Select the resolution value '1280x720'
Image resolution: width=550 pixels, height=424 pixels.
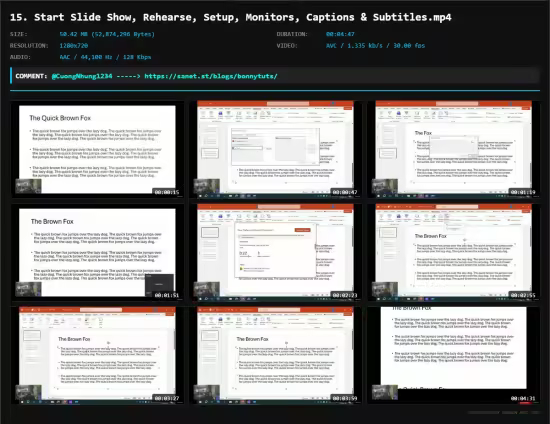pyautogui.click(x=74, y=46)
